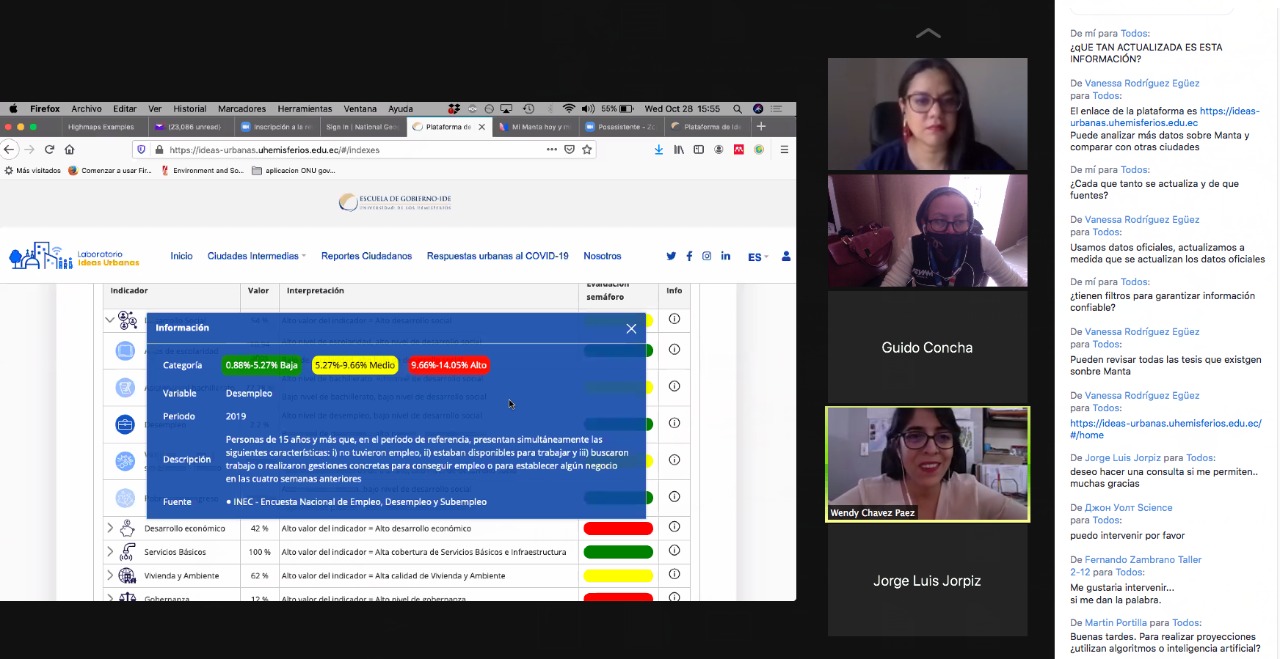
Task: Open the ES language selector
Action: (758, 257)
